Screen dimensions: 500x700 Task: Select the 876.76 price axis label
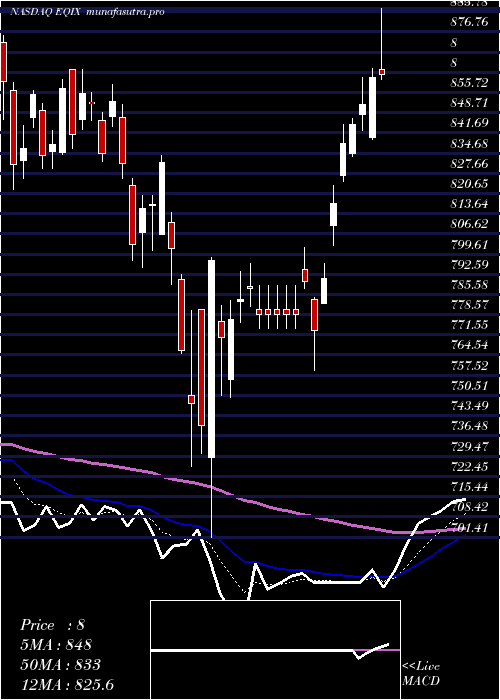click(469, 22)
